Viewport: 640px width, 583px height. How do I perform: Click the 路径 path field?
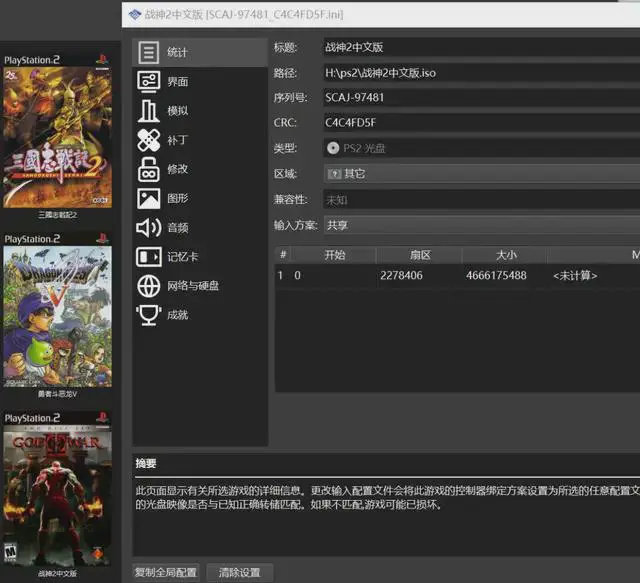pyautogui.click(x=482, y=73)
